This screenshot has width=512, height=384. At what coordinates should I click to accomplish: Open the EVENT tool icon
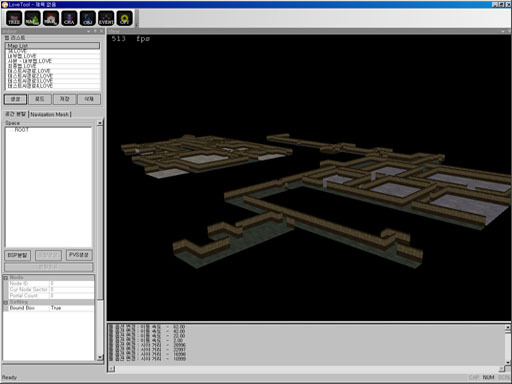coord(106,18)
